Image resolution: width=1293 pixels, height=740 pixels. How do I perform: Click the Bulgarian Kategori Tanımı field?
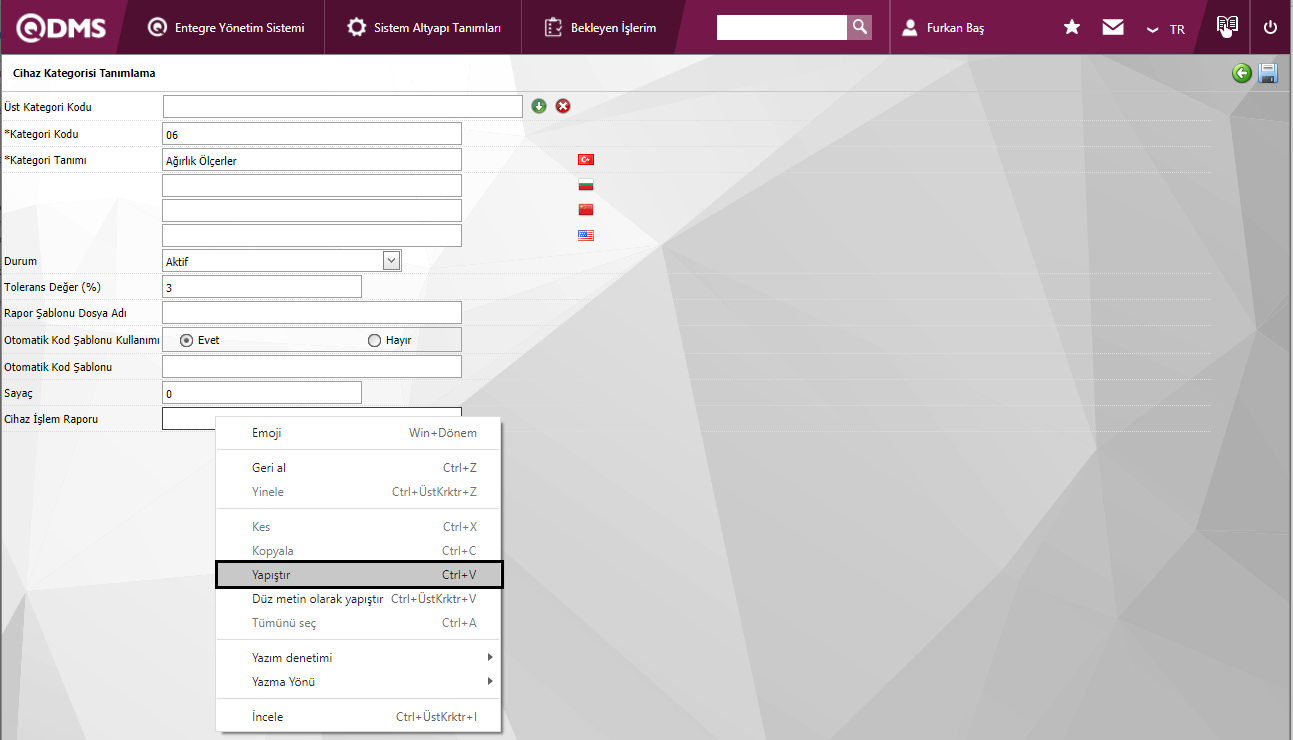coord(312,185)
